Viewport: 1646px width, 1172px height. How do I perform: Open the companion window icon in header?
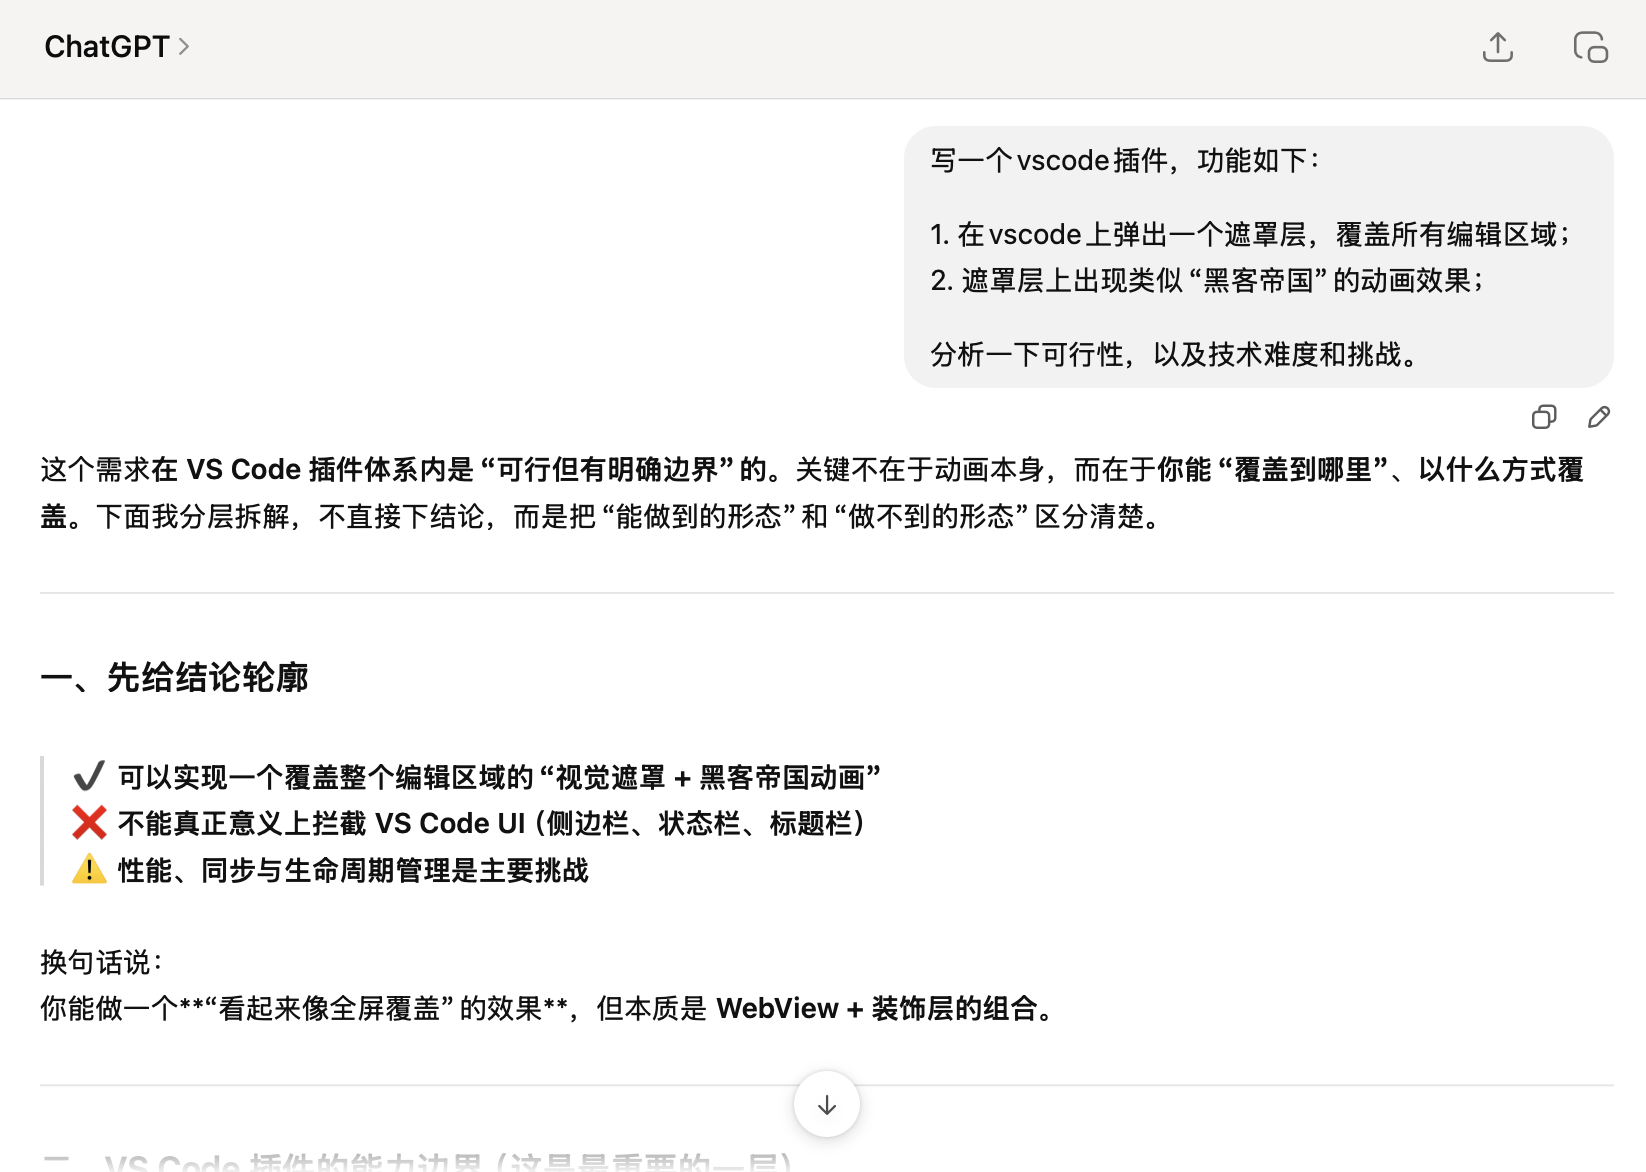[x=1590, y=47]
